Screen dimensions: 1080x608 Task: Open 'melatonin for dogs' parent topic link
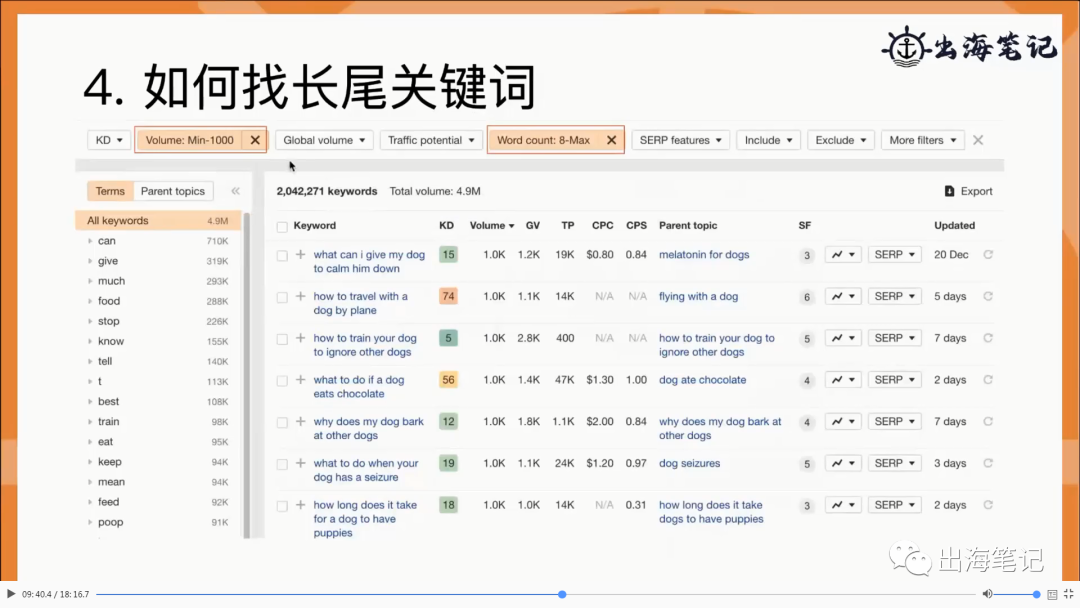point(704,254)
